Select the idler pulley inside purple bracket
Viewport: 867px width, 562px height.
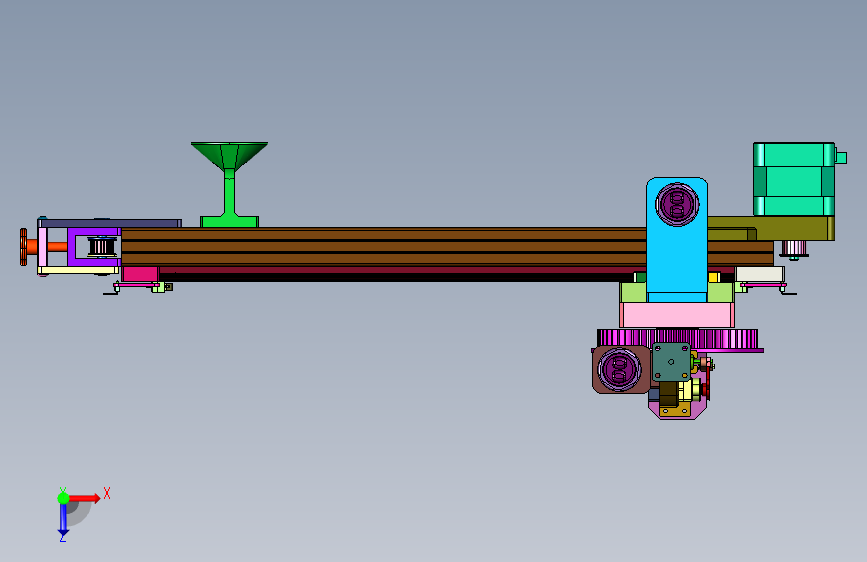coord(102,247)
